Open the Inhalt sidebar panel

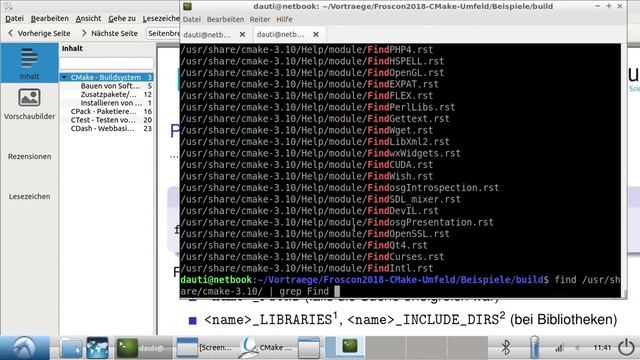click(x=29, y=63)
